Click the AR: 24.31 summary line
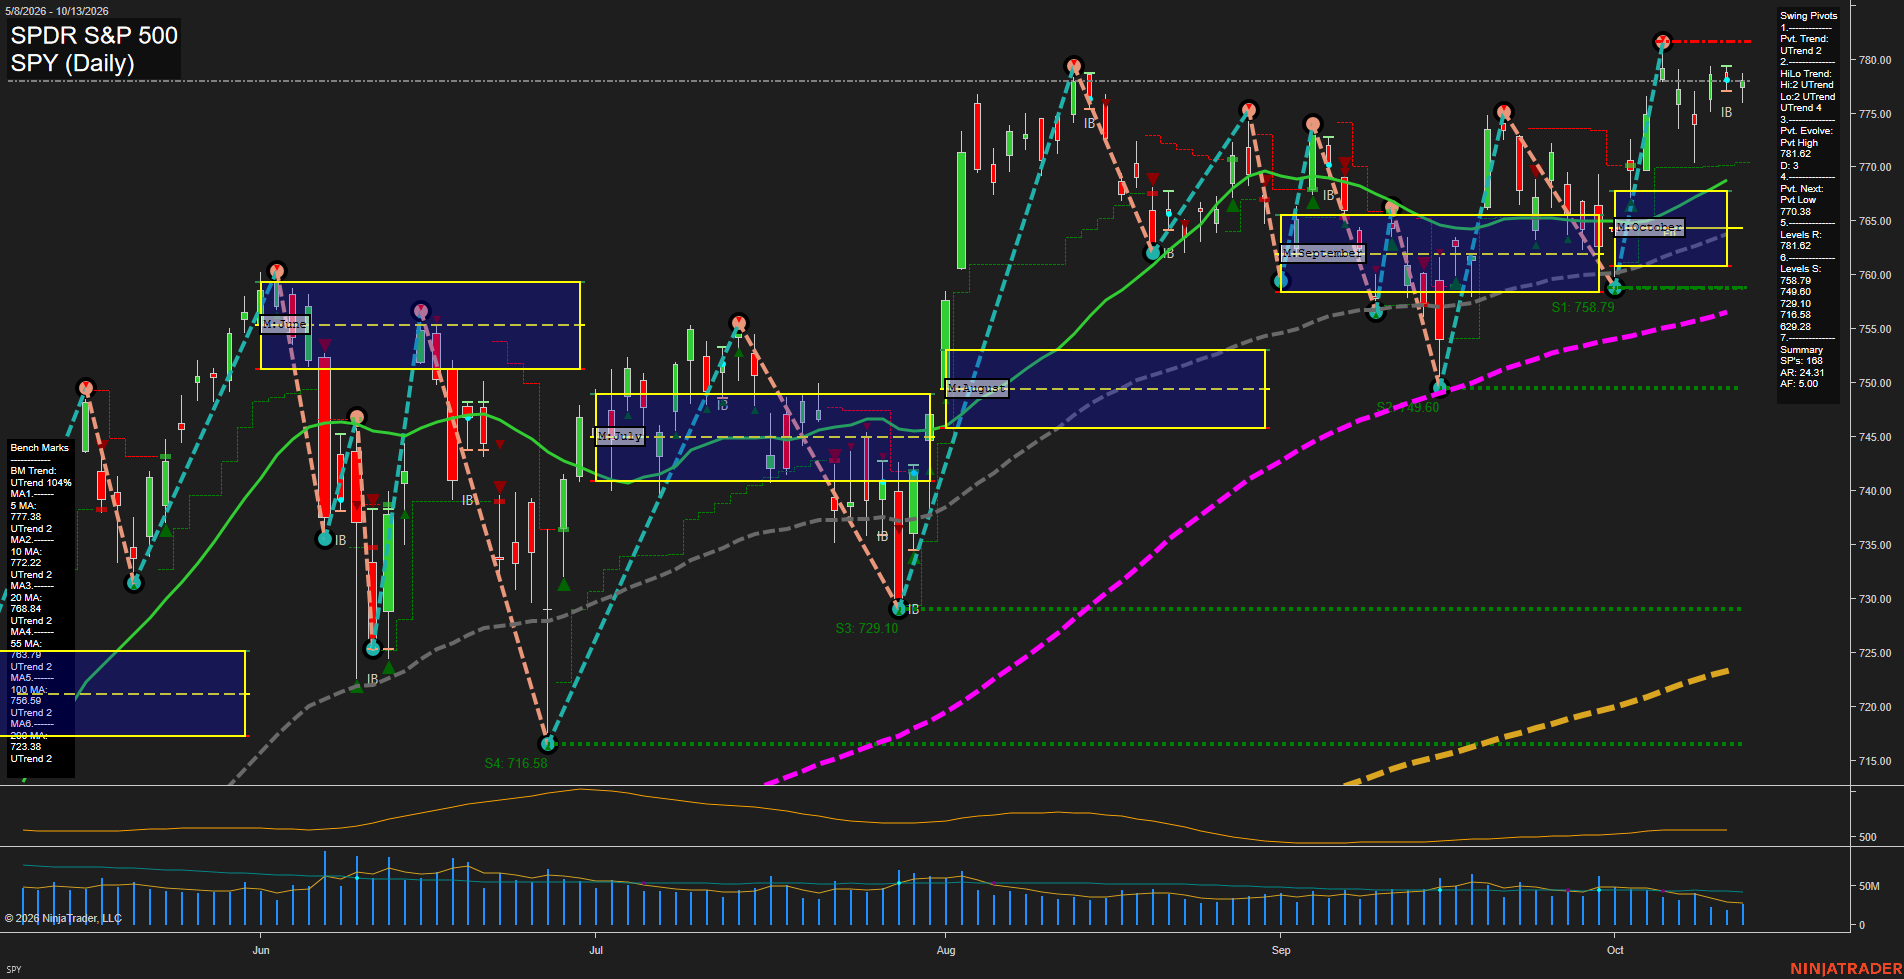The image size is (1904, 979). point(1802,373)
